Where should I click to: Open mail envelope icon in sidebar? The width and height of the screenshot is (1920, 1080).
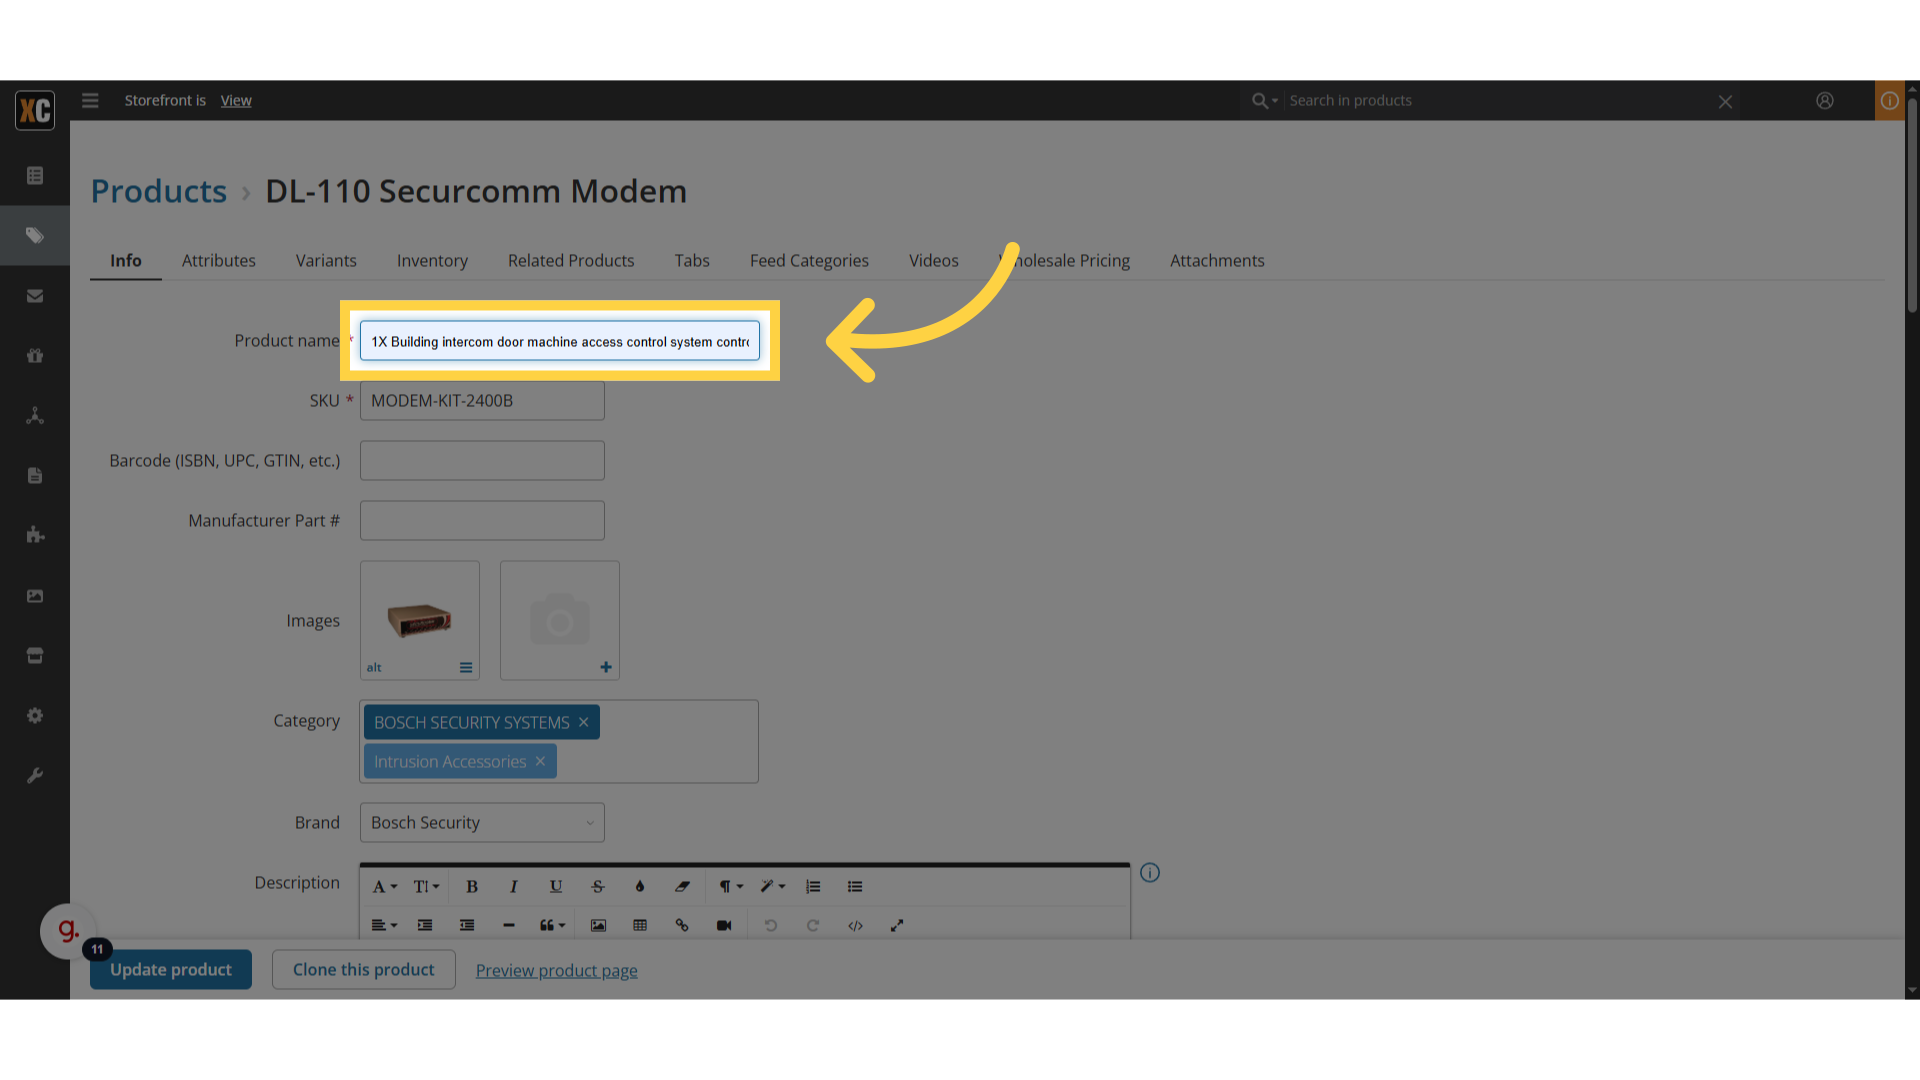point(35,296)
